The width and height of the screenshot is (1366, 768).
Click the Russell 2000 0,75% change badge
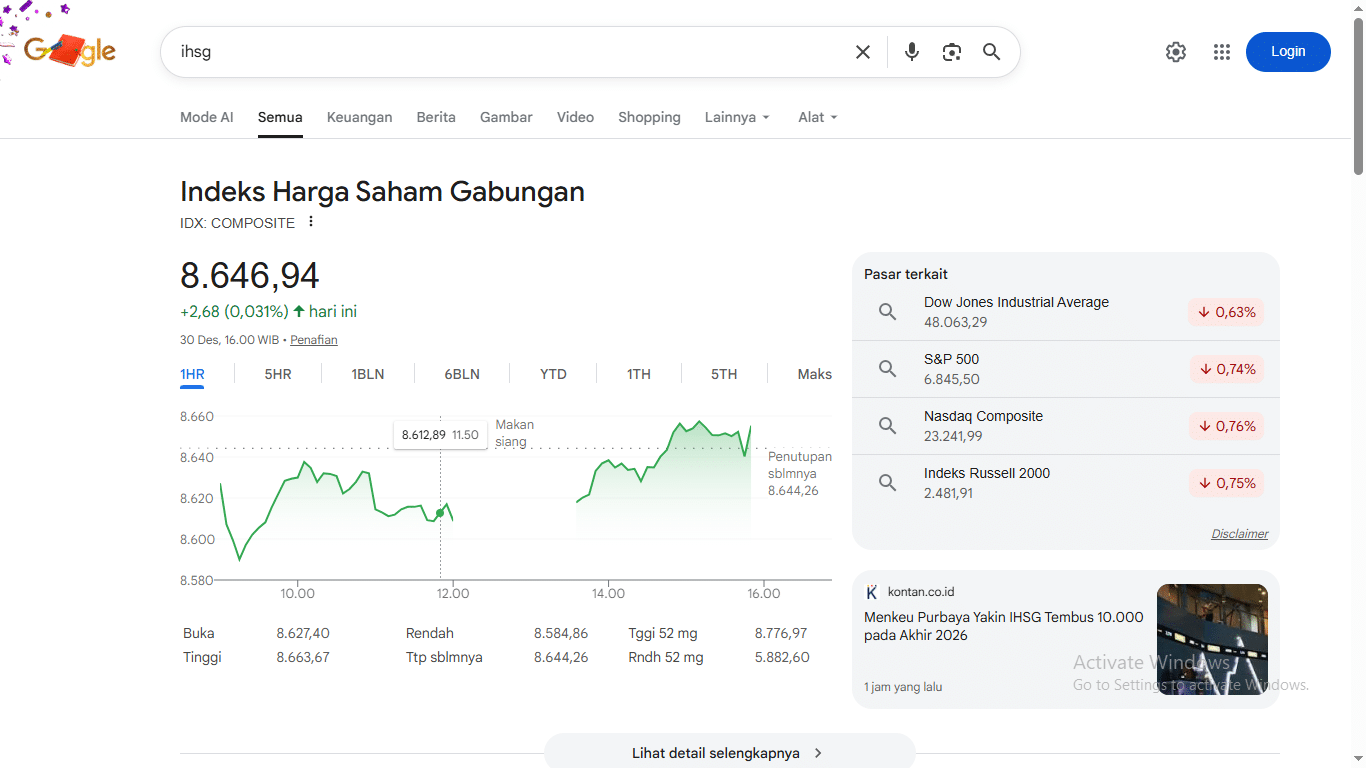tap(1227, 483)
